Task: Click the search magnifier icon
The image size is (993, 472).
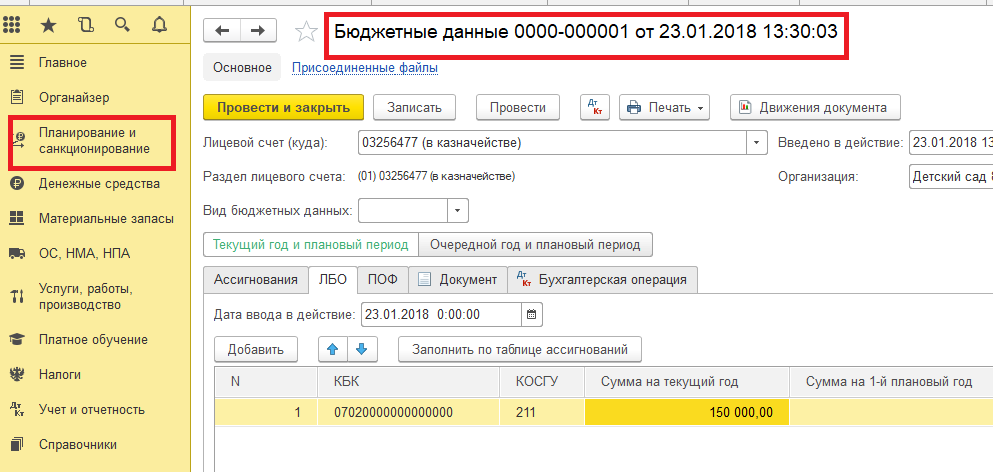Action: tap(121, 23)
